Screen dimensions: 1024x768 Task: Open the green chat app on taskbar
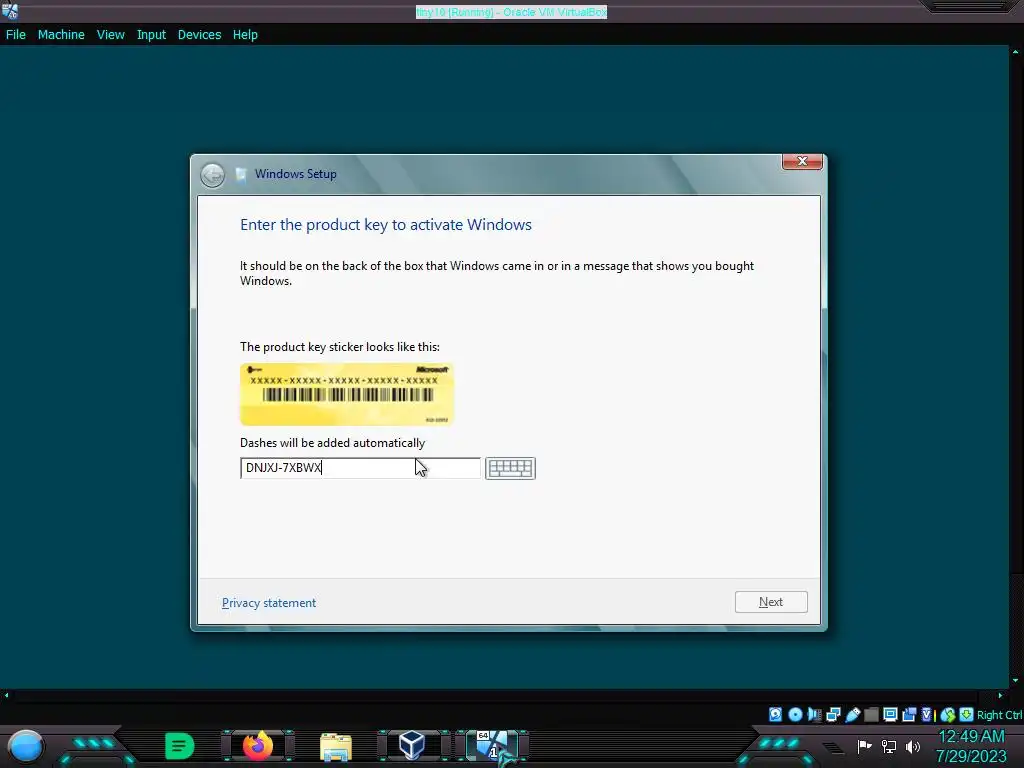click(x=180, y=746)
